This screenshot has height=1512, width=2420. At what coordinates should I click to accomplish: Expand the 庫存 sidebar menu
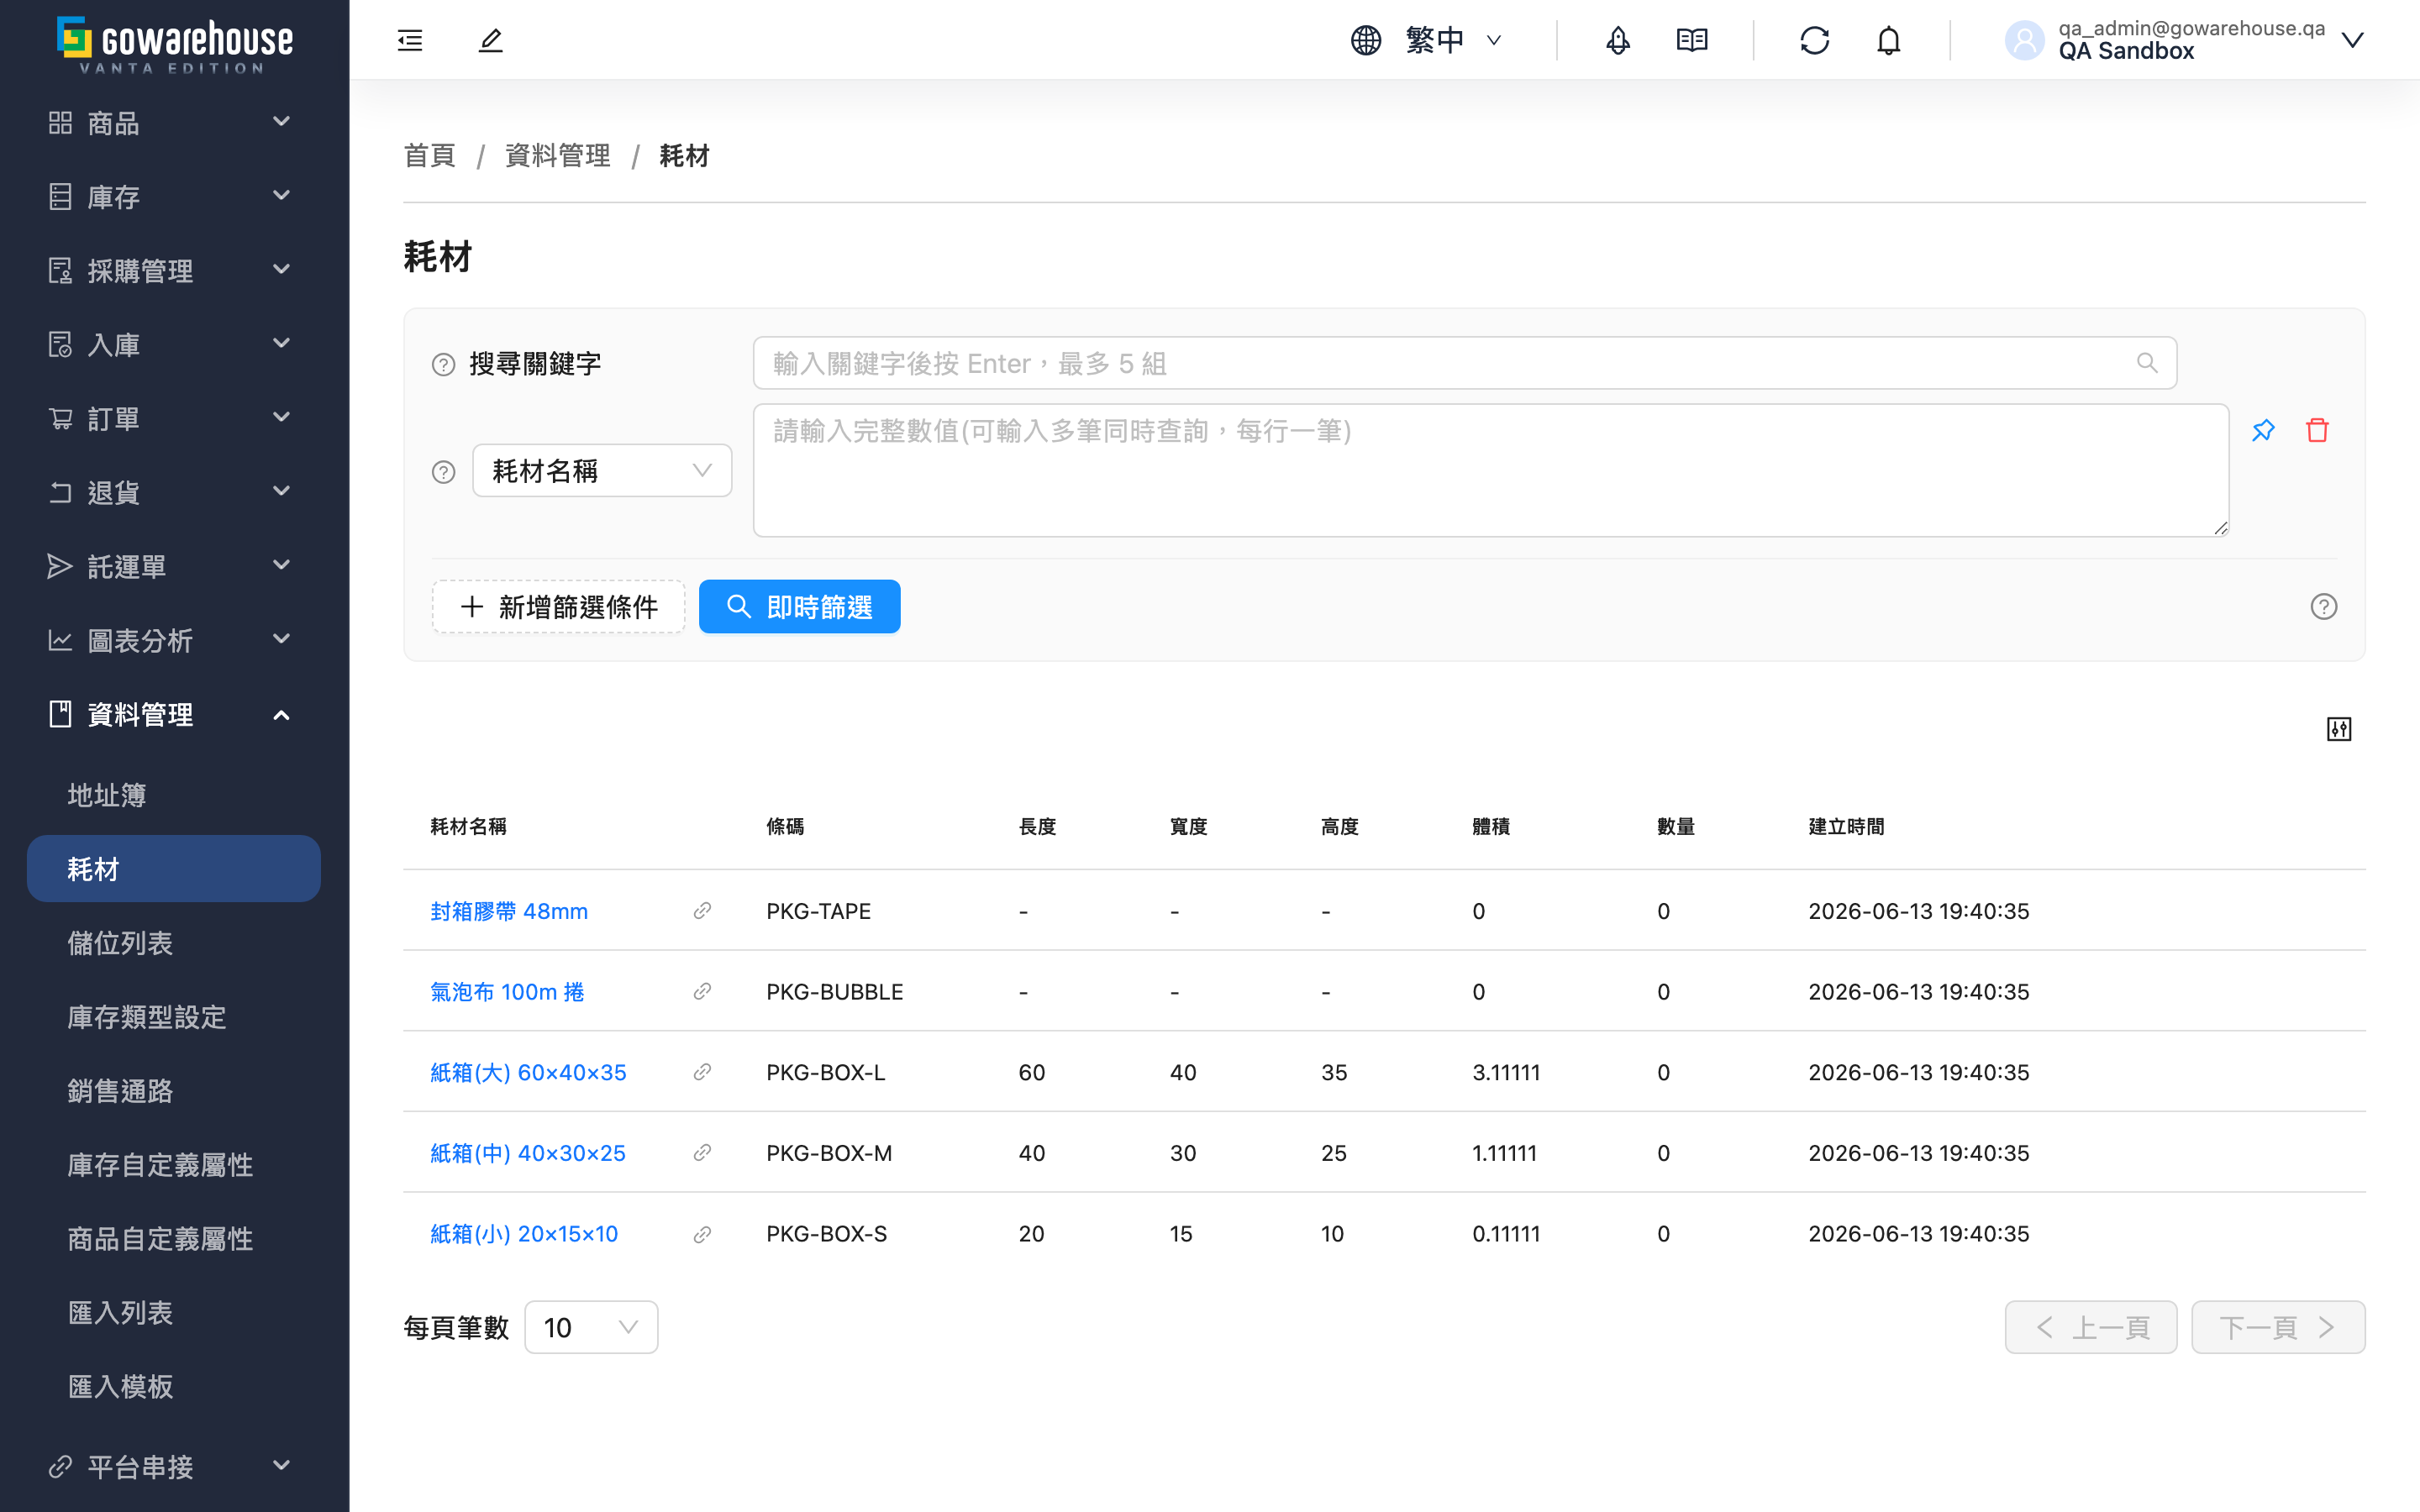tap(174, 196)
